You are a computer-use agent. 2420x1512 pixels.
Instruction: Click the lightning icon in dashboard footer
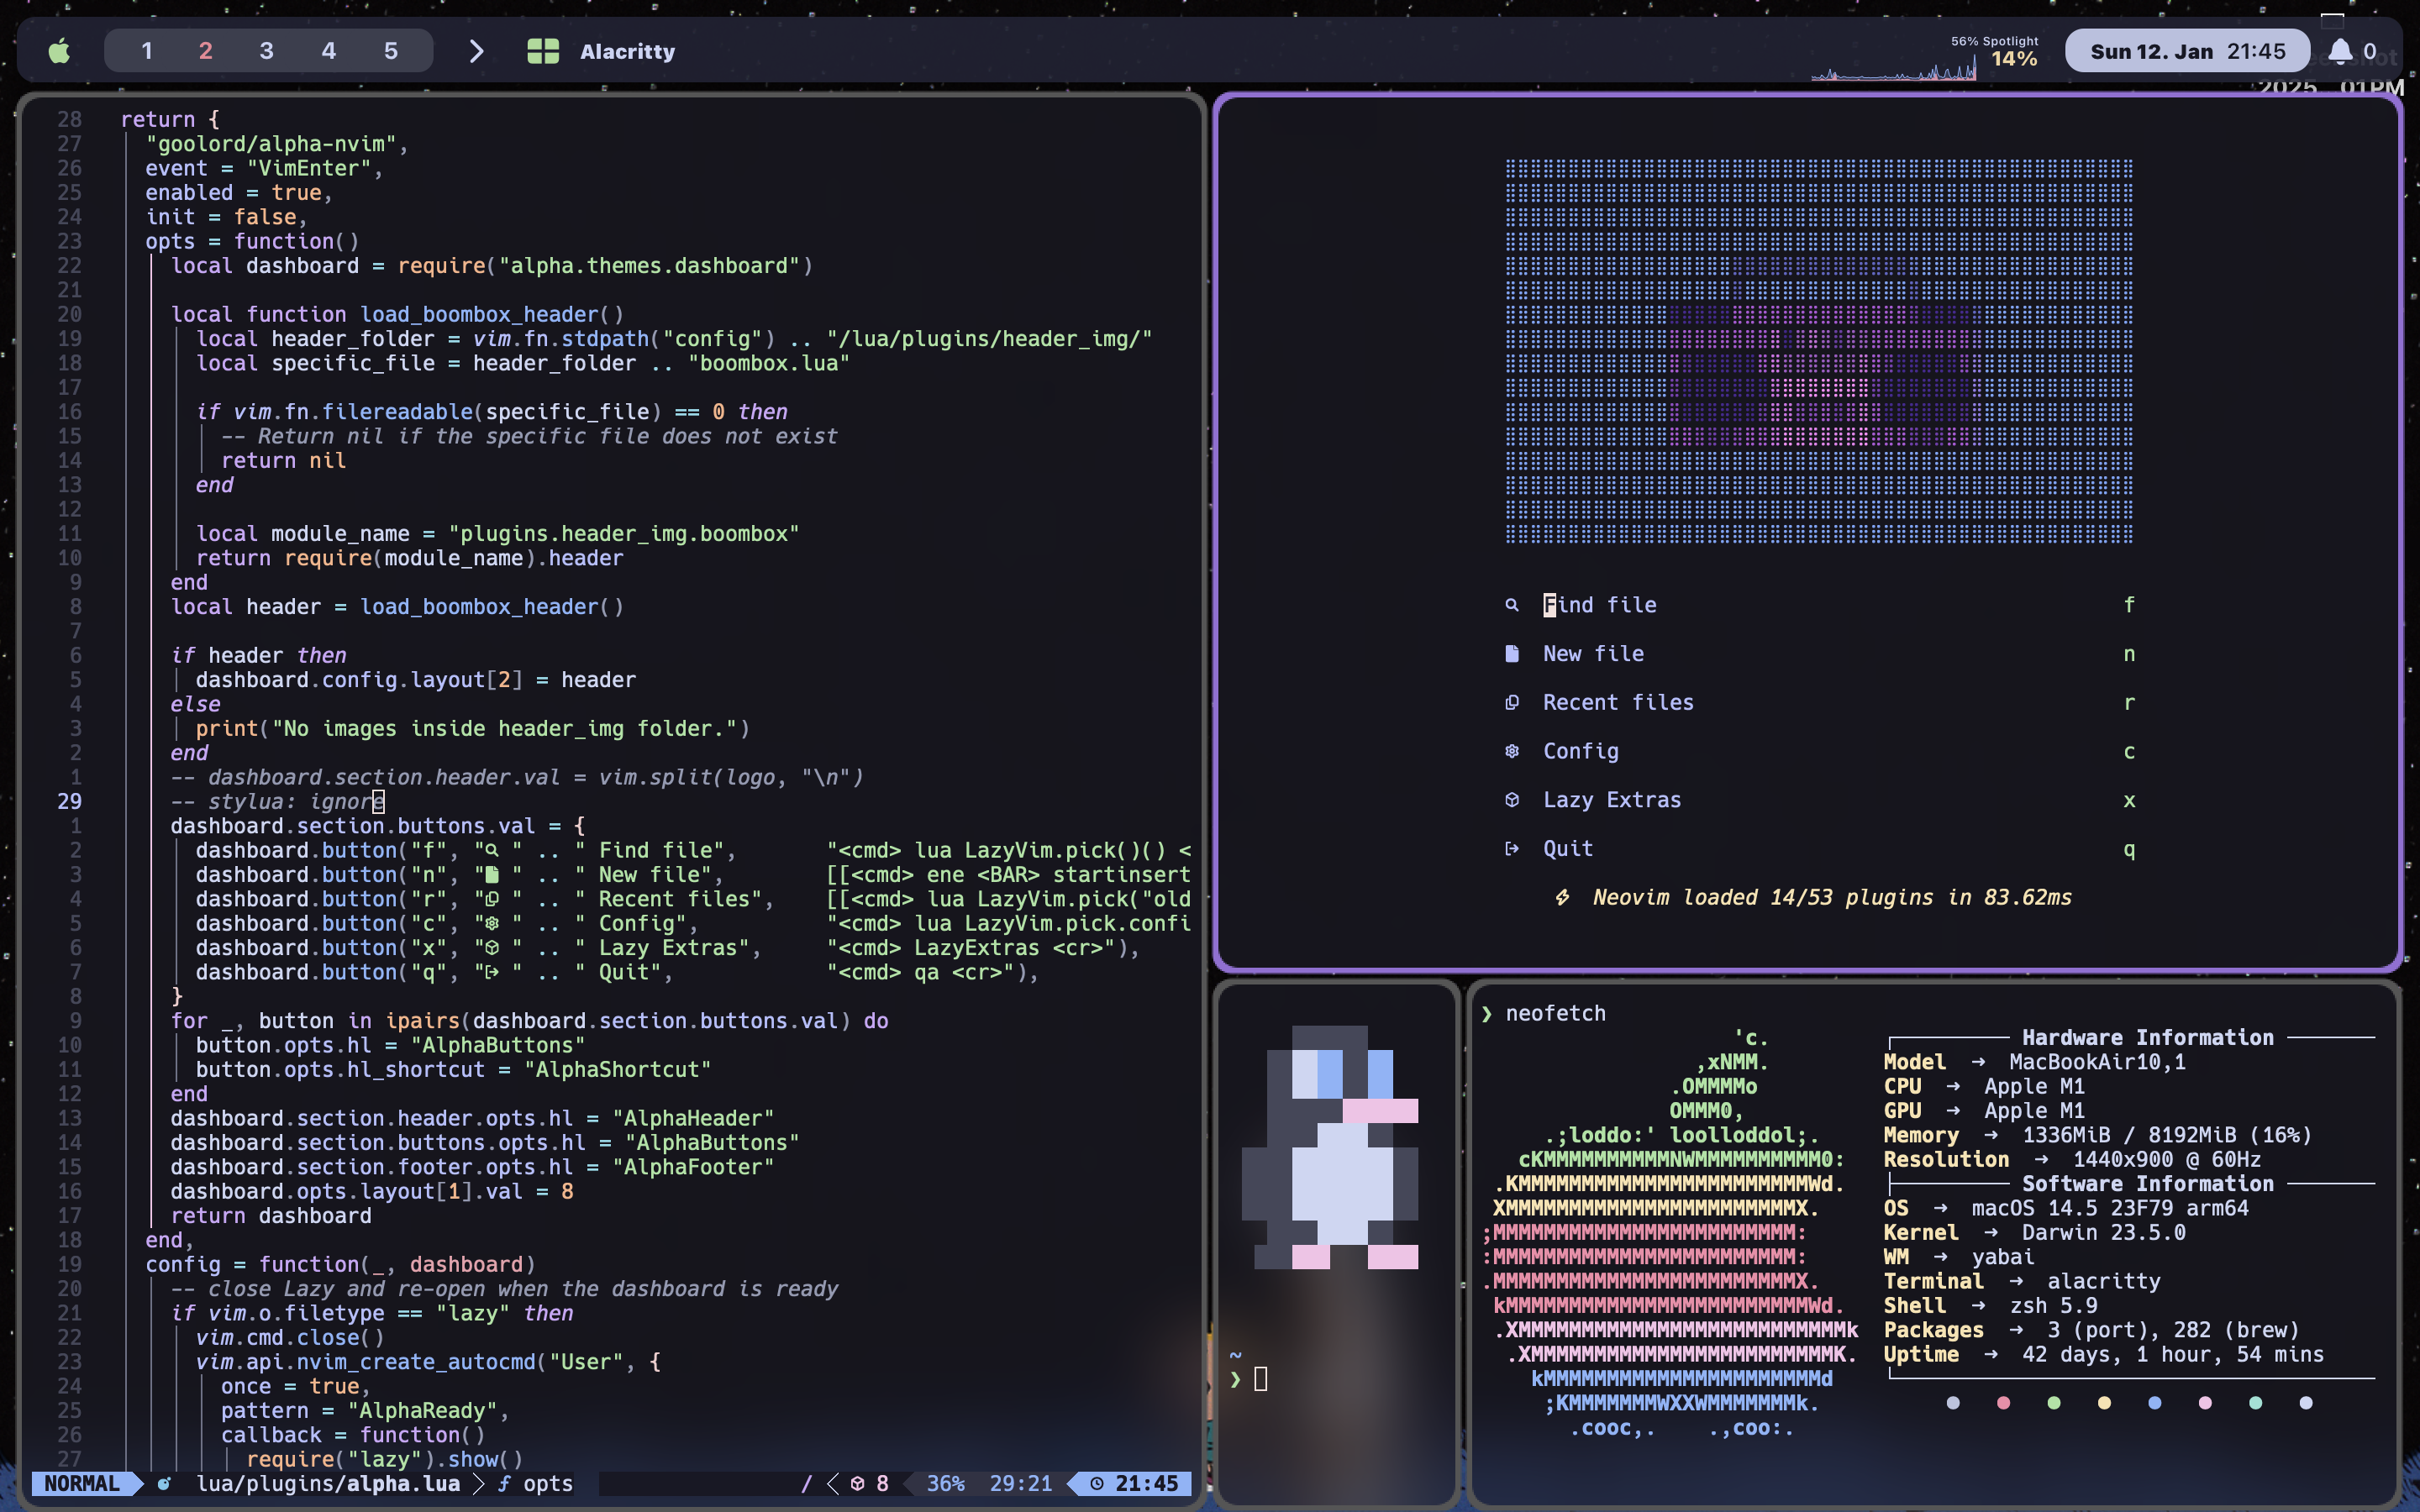1562,898
